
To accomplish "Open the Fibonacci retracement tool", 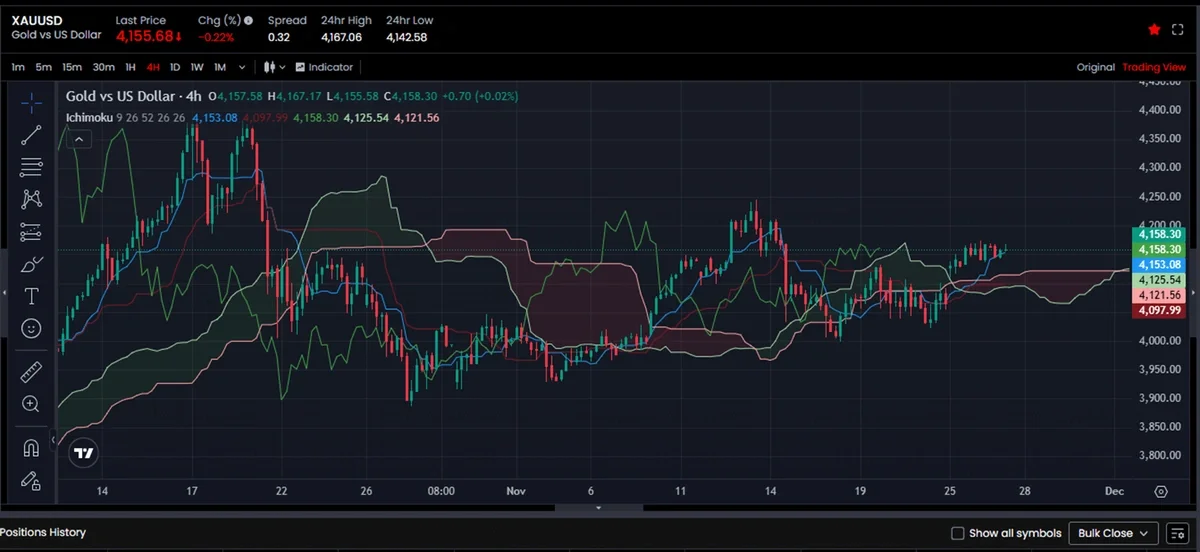I will tap(31, 167).
